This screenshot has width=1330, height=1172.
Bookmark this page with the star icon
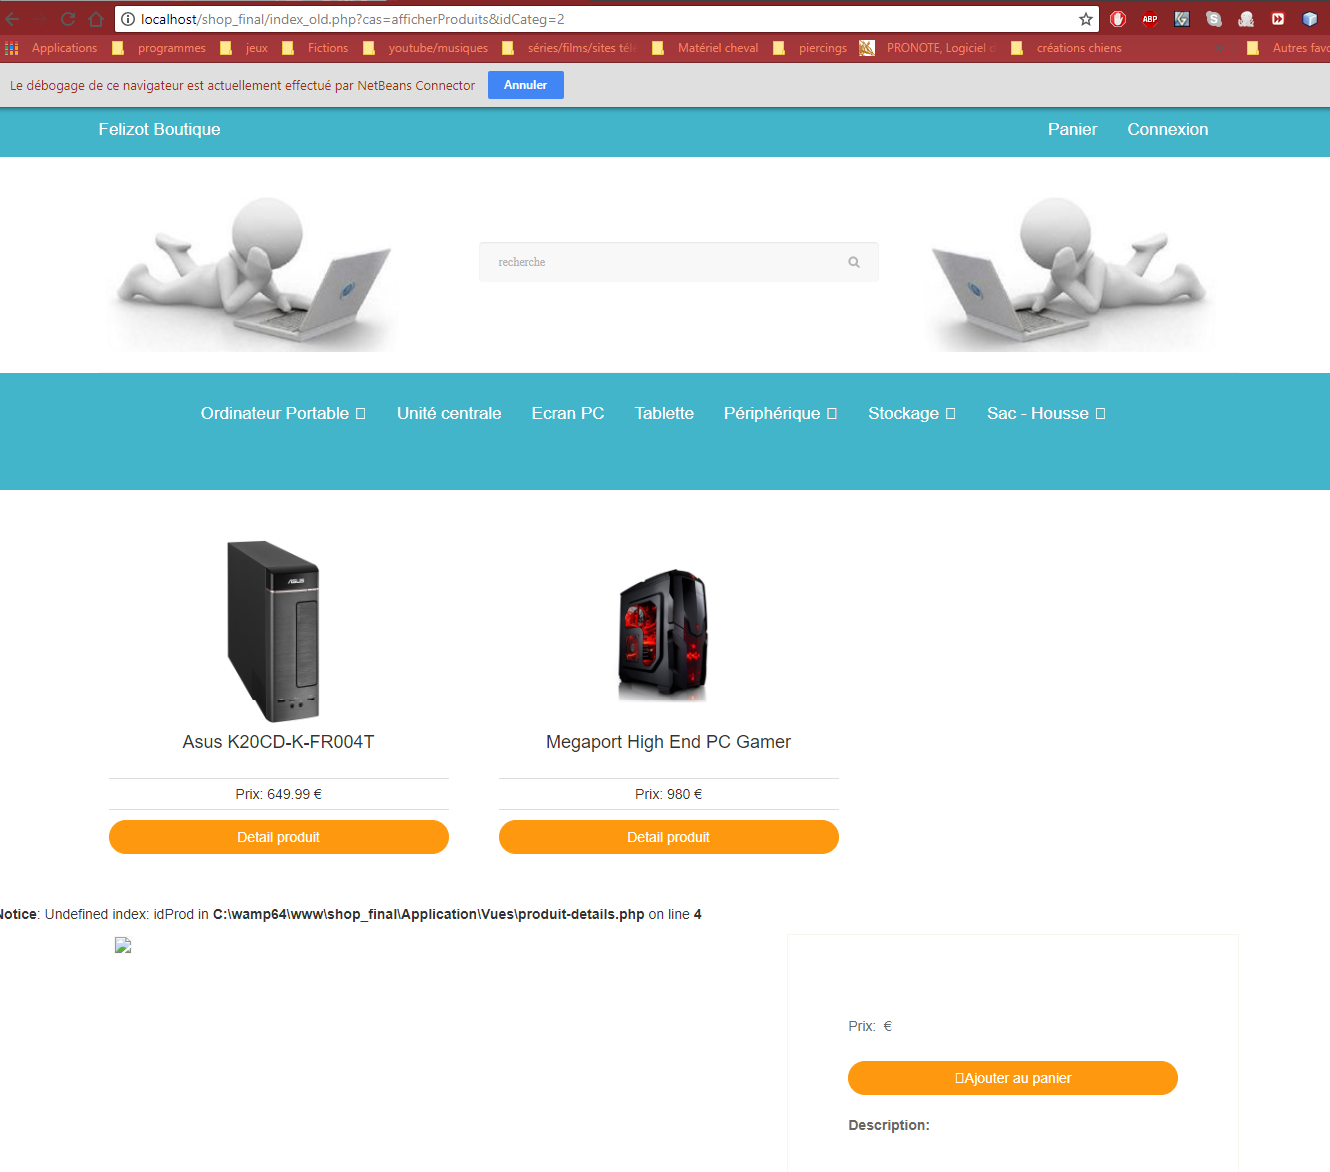point(1086,19)
